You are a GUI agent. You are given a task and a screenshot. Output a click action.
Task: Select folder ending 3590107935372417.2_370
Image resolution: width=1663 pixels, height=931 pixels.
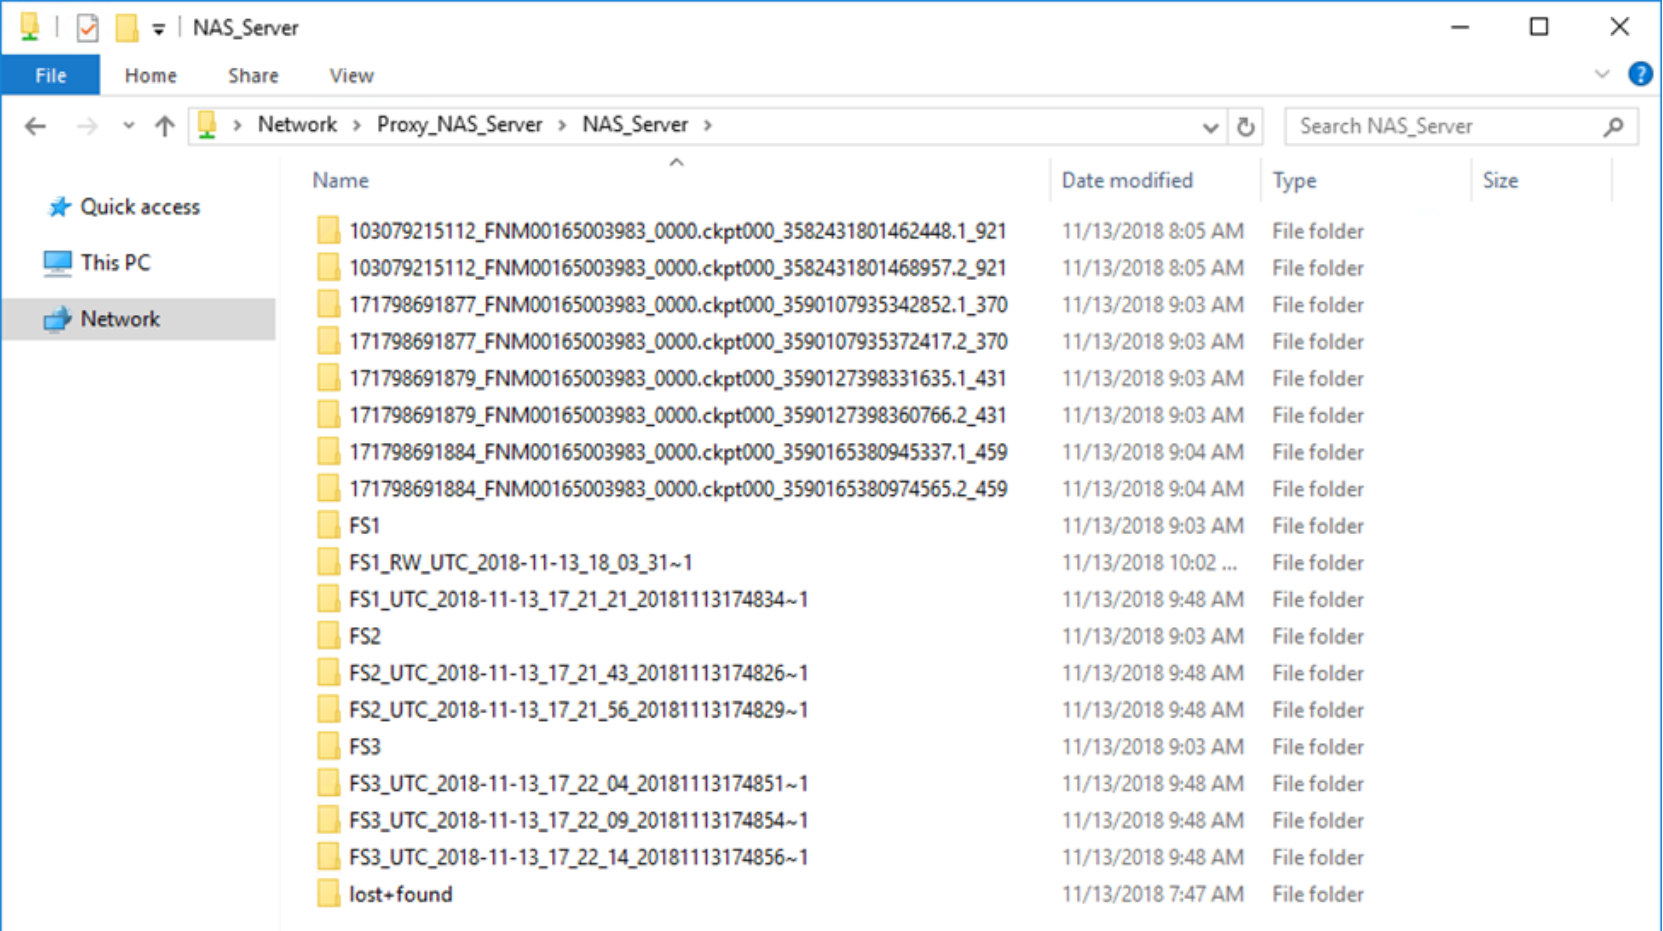click(x=678, y=342)
